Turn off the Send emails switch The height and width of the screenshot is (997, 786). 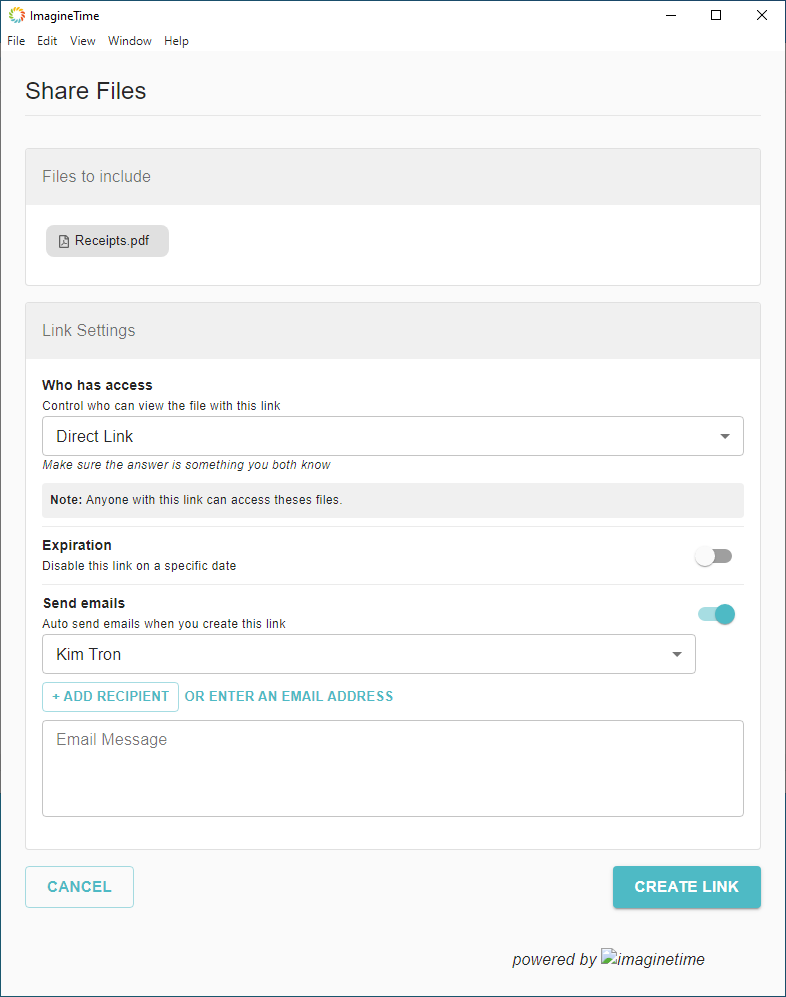(x=717, y=614)
